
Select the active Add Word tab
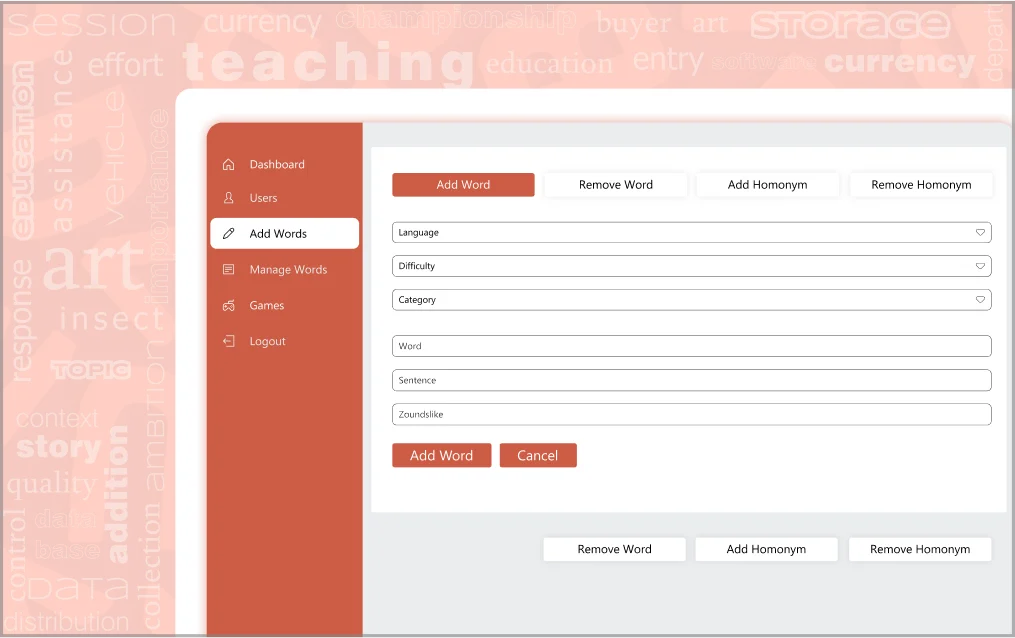click(x=463, y=185)
